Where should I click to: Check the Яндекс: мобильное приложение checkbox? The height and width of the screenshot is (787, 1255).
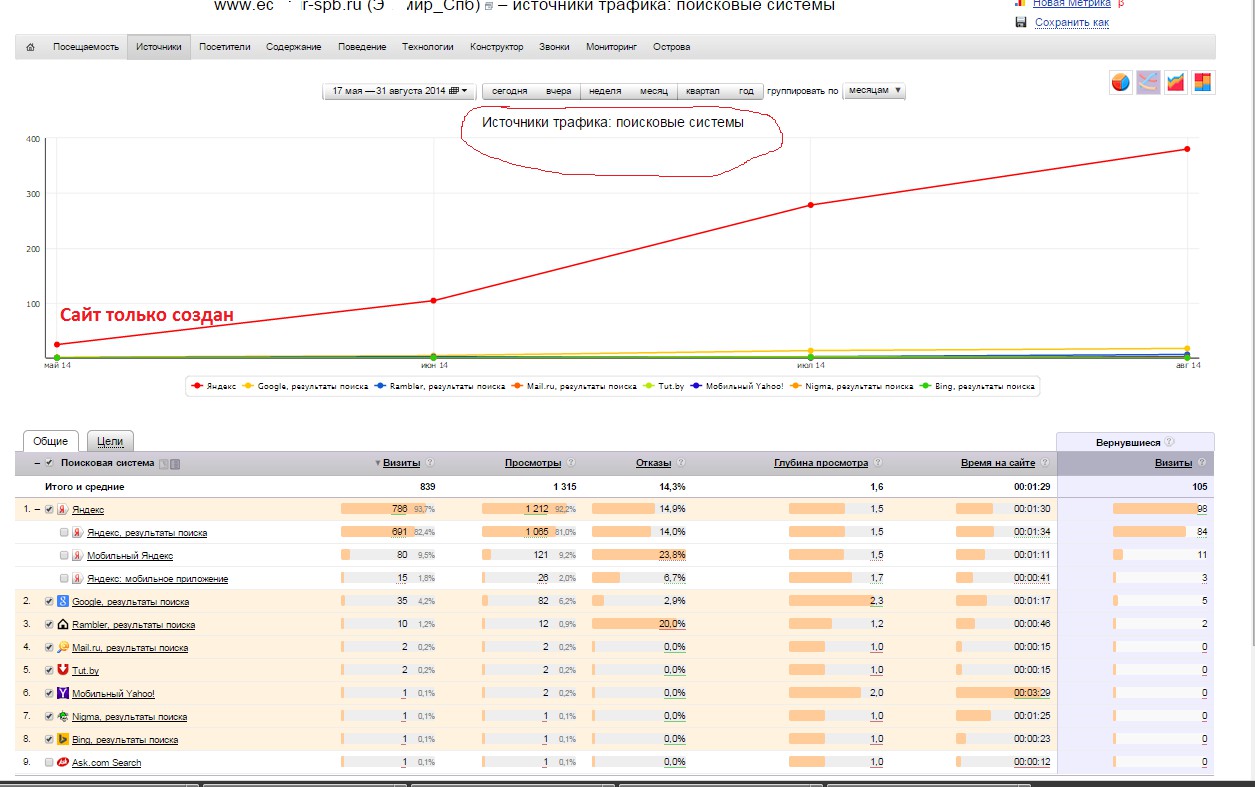point(64,578)
